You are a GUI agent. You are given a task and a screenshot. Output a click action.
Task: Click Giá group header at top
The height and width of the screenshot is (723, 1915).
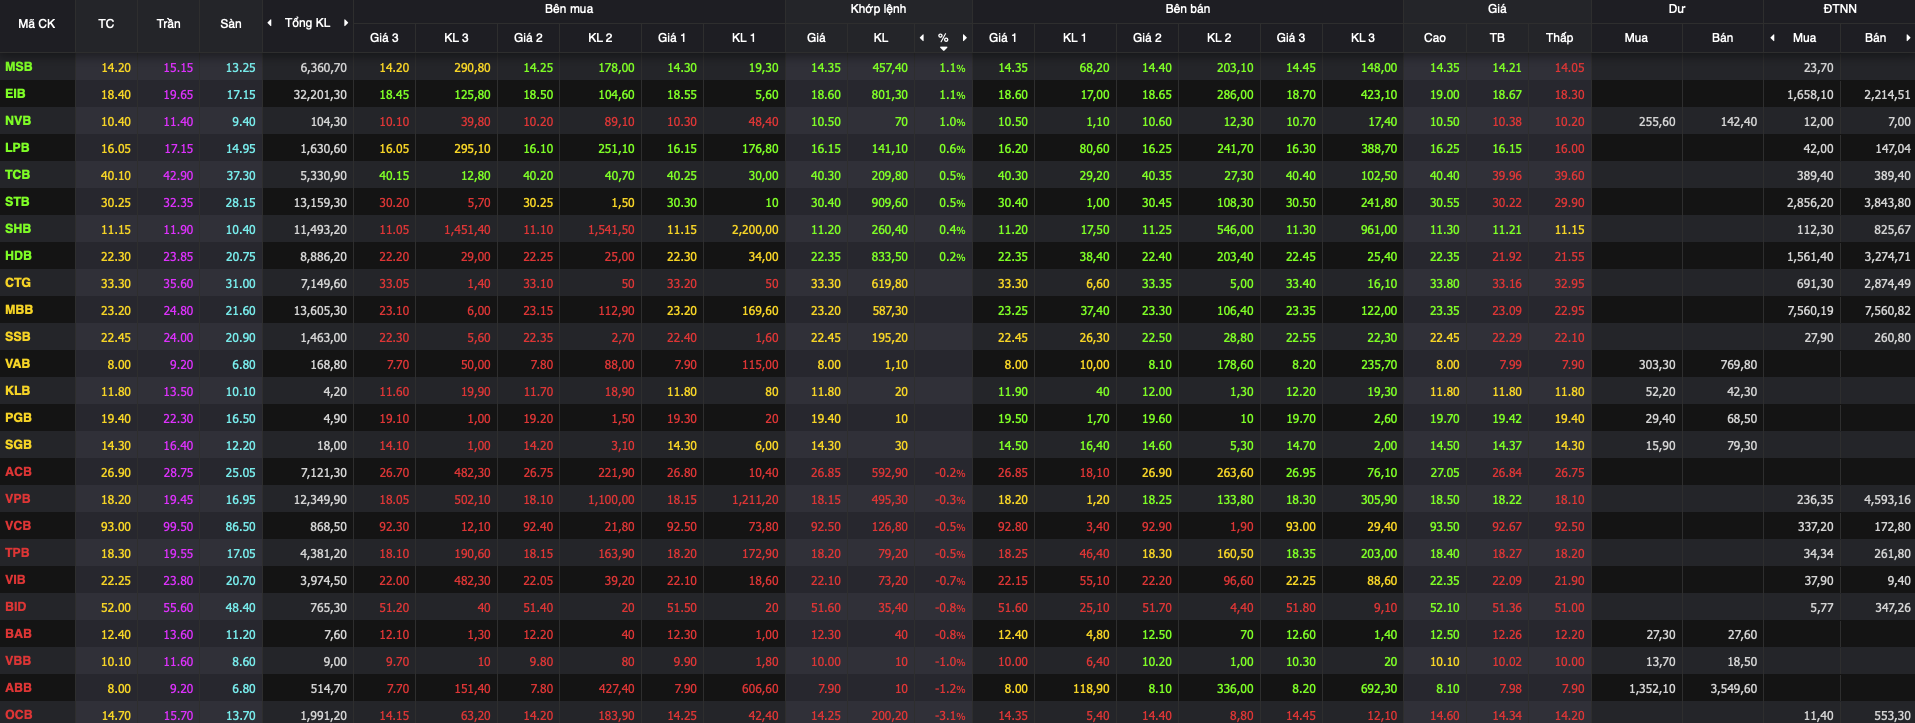(x=1497, y=9)
